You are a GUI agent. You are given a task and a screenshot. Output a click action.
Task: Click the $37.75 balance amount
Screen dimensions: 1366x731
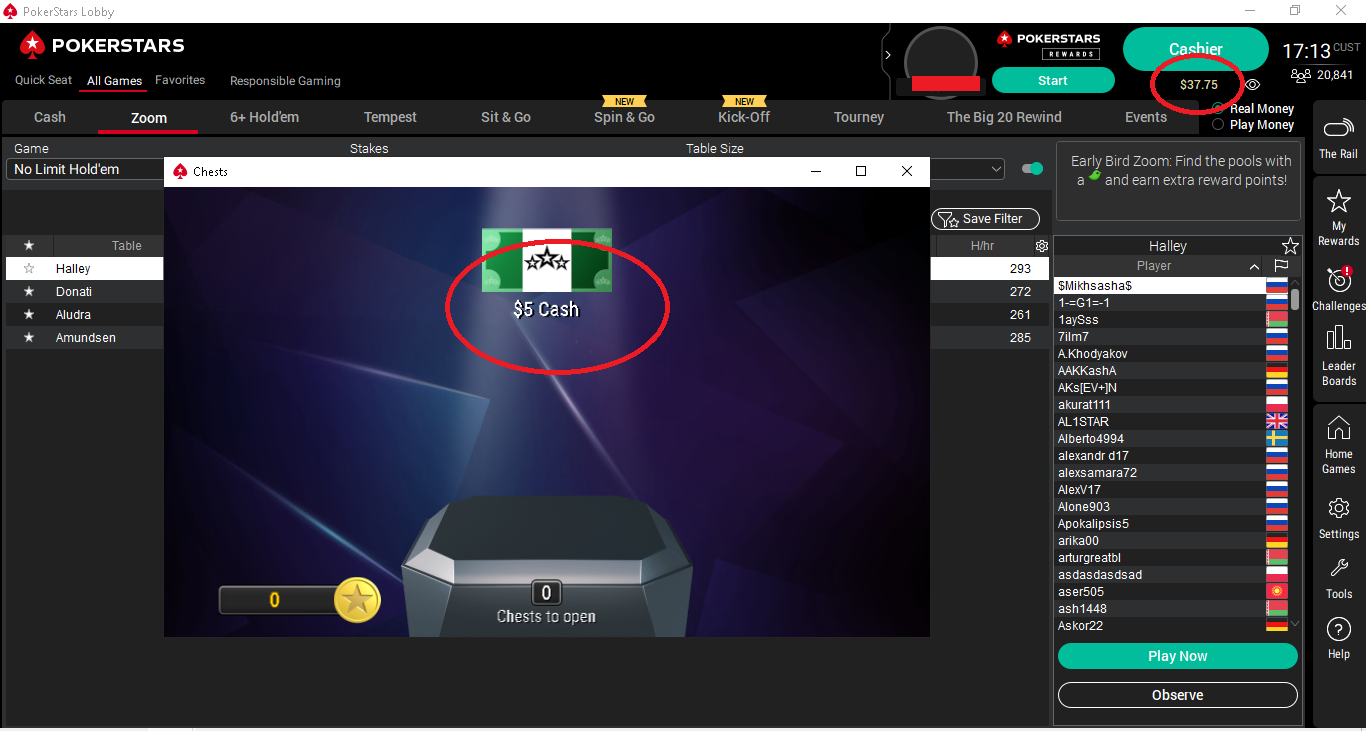(x=1198, y=85)
